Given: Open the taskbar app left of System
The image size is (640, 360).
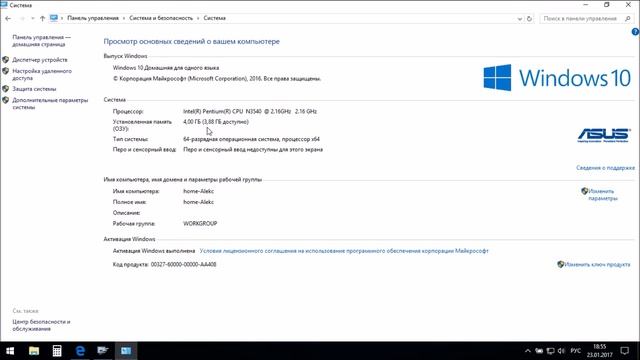Looking at the screenshot, I should tap(103, 351).
